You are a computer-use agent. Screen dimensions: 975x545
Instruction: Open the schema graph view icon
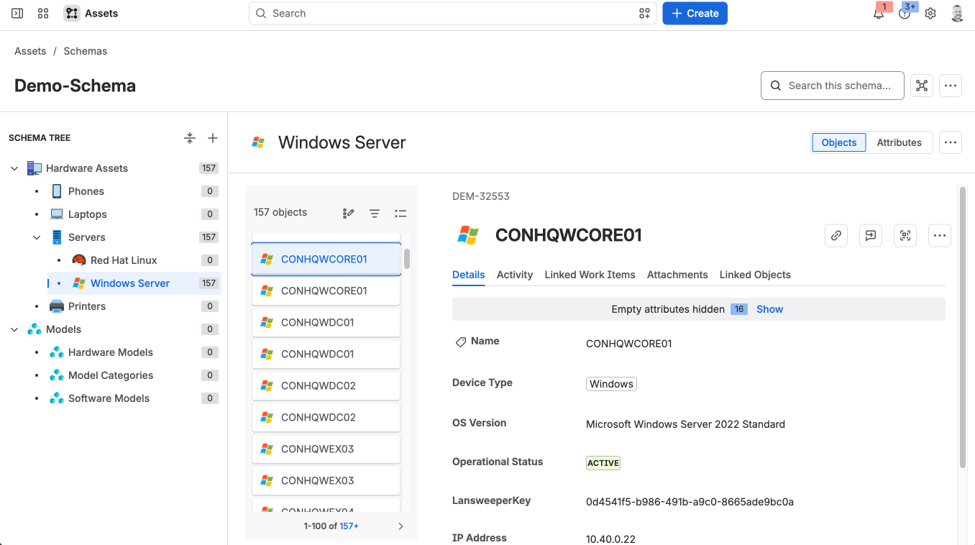click(922, 85)
